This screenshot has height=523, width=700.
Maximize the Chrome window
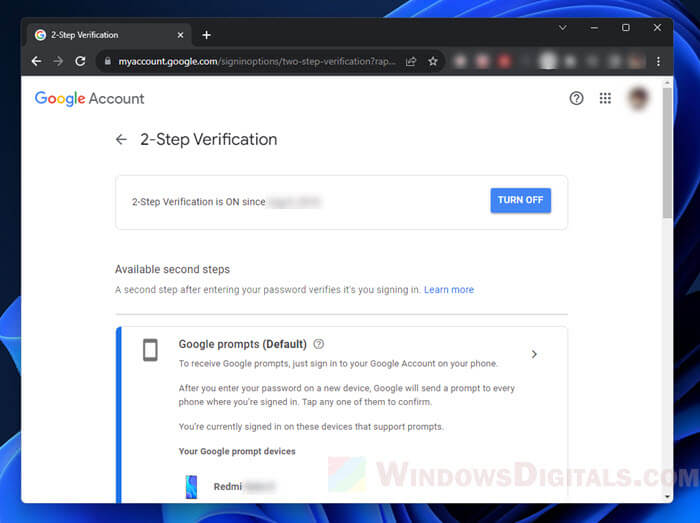tap(626, 28)
